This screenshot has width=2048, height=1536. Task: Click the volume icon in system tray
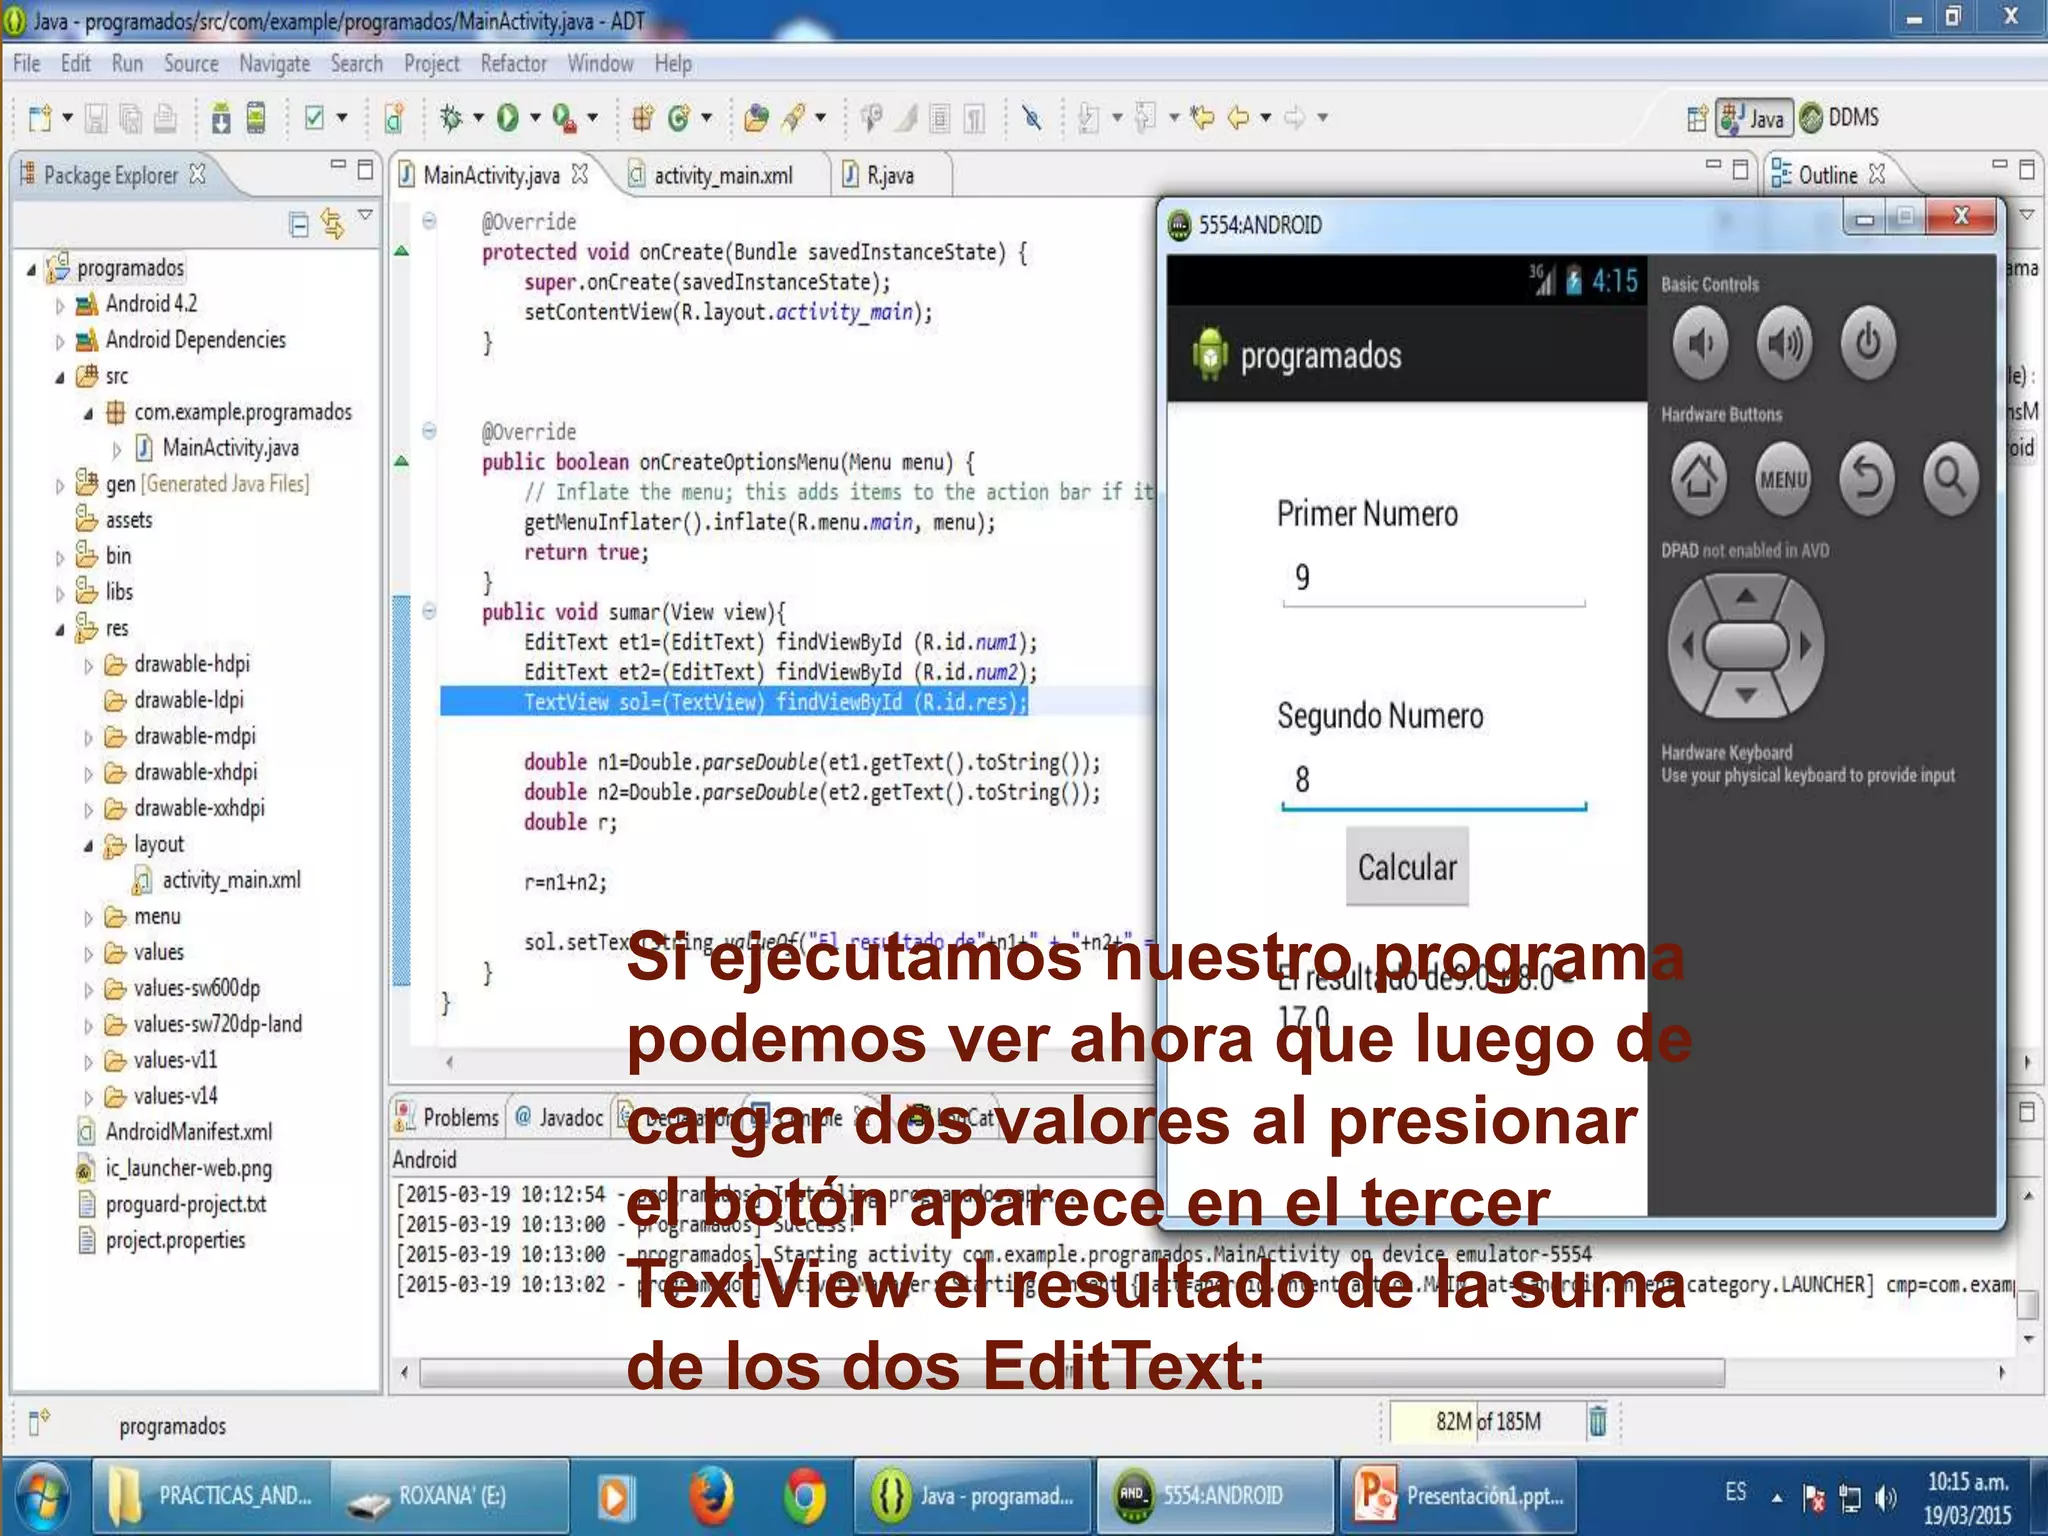(x=1885, y=1498)
